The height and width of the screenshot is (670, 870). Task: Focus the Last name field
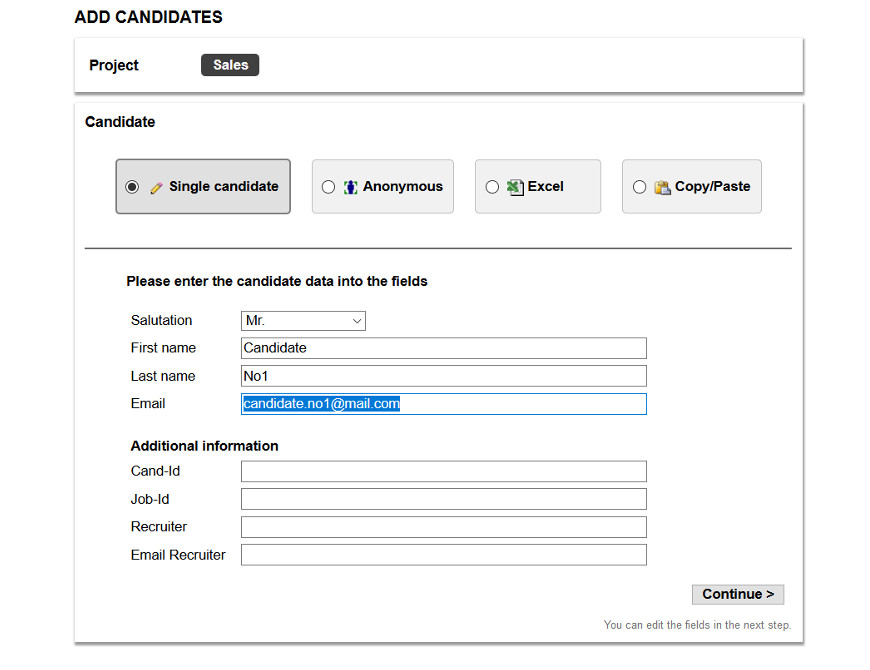(444, 376)
